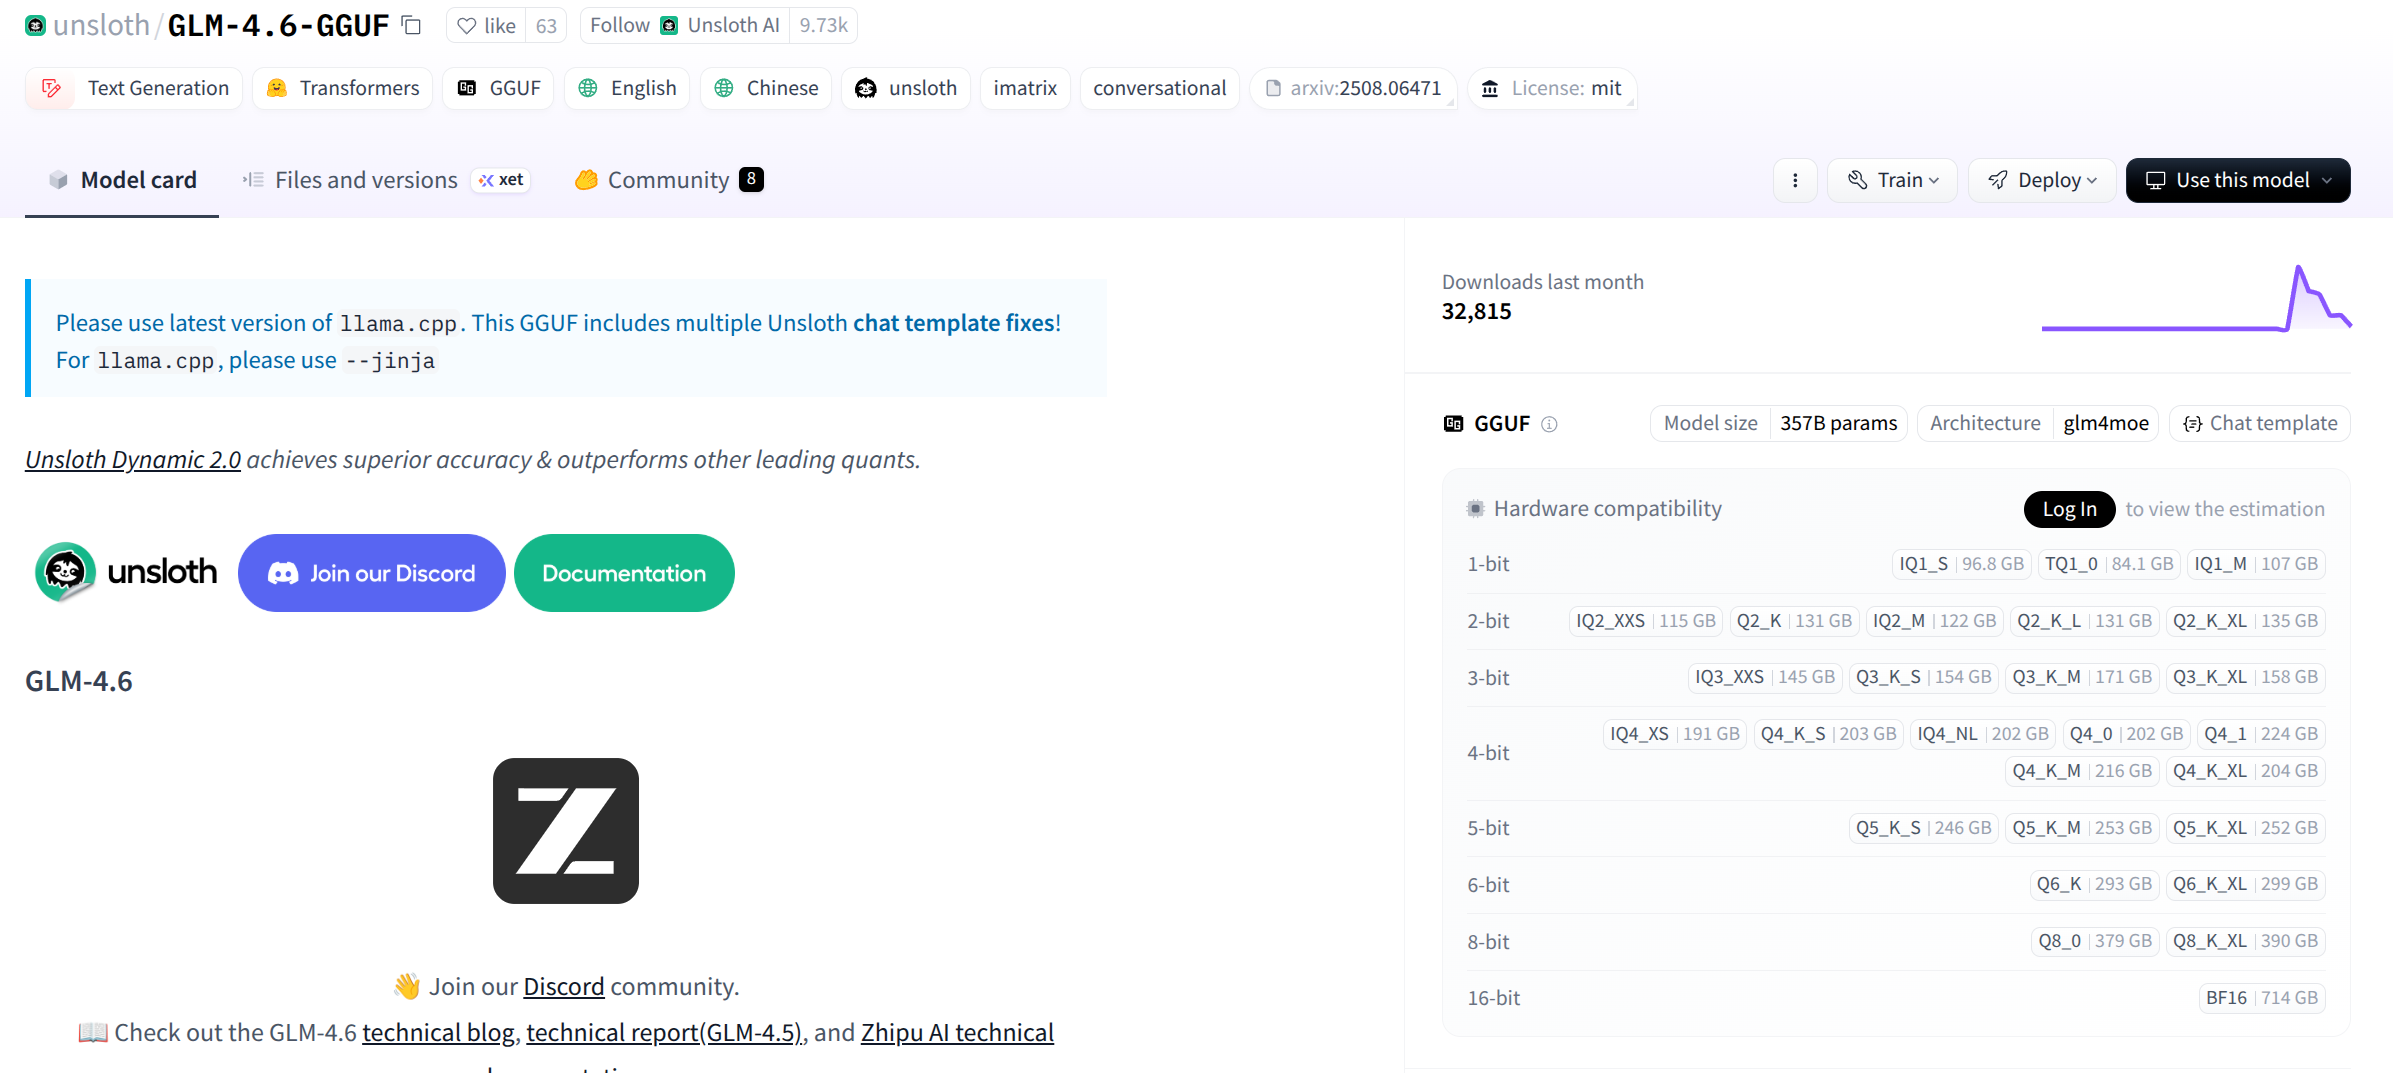Click the heart like button

[486, 25]
